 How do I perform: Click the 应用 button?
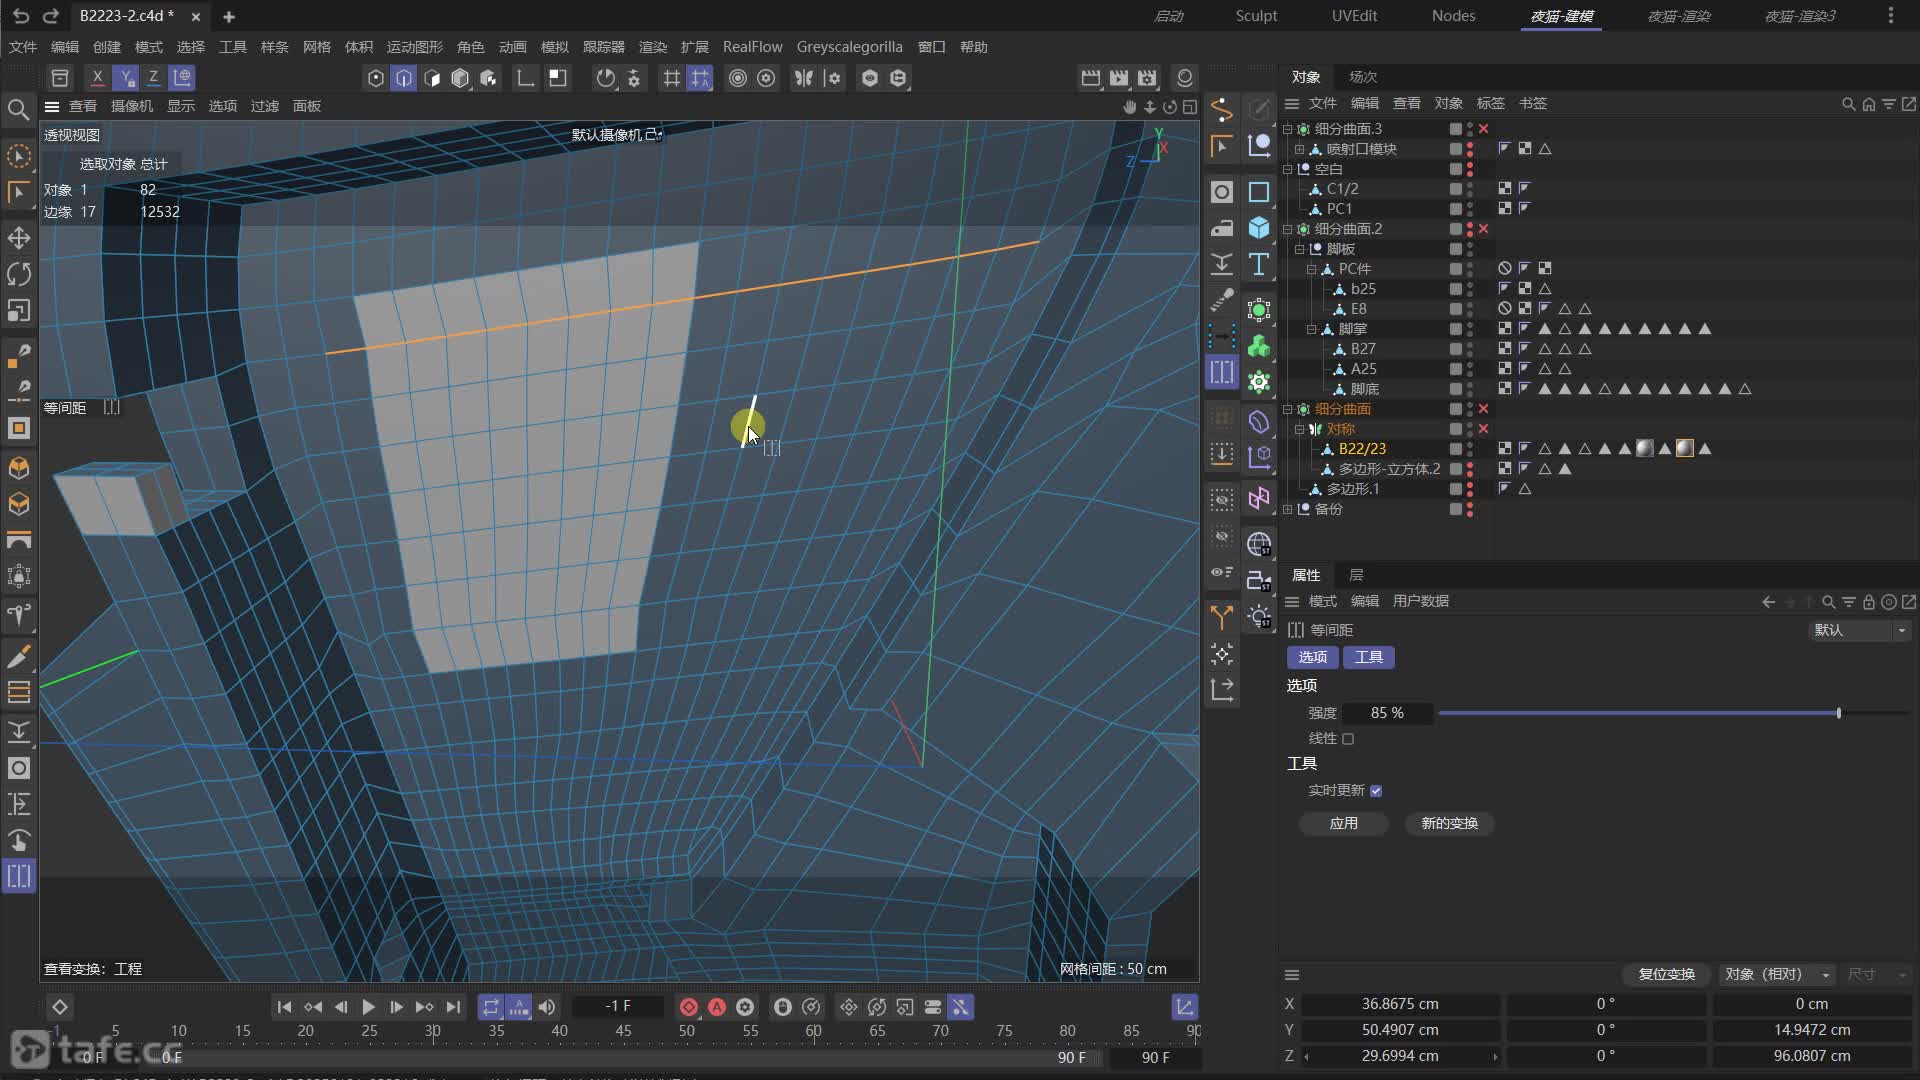(x=1343, y=823)
